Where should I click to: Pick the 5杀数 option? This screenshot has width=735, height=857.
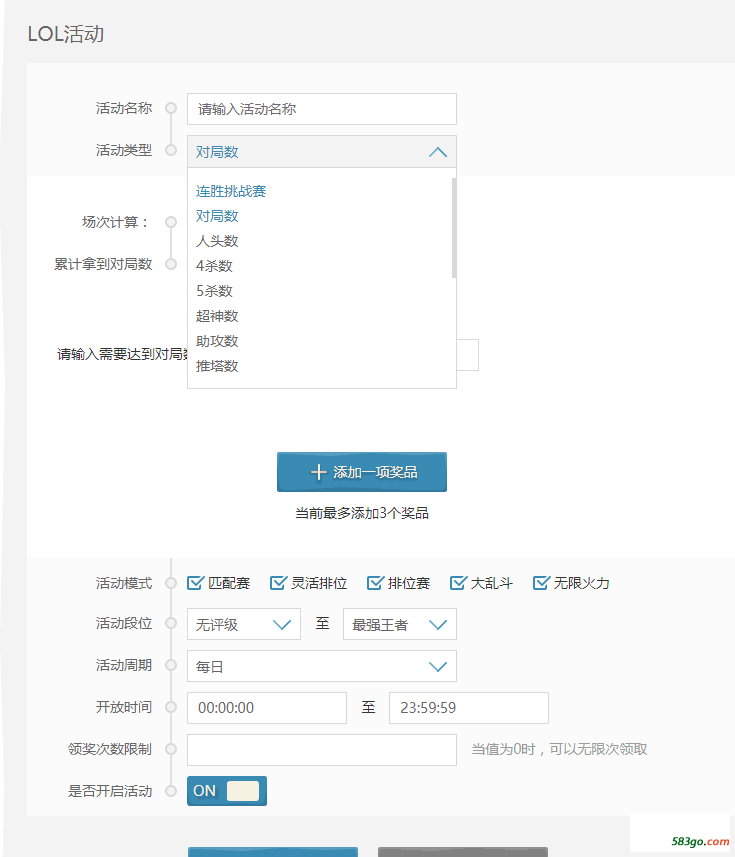tap(214, 291)
